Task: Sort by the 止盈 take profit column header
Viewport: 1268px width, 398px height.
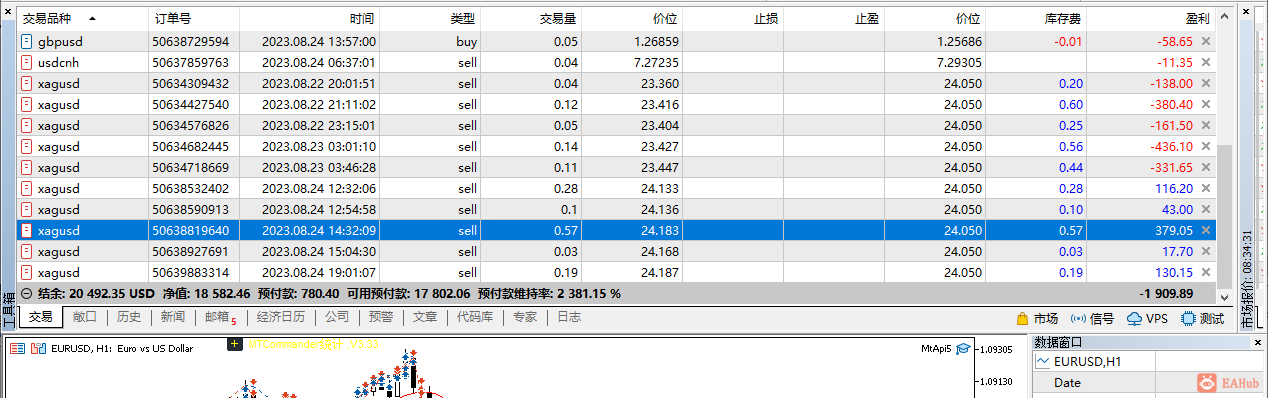Action: tap(834, 18)
